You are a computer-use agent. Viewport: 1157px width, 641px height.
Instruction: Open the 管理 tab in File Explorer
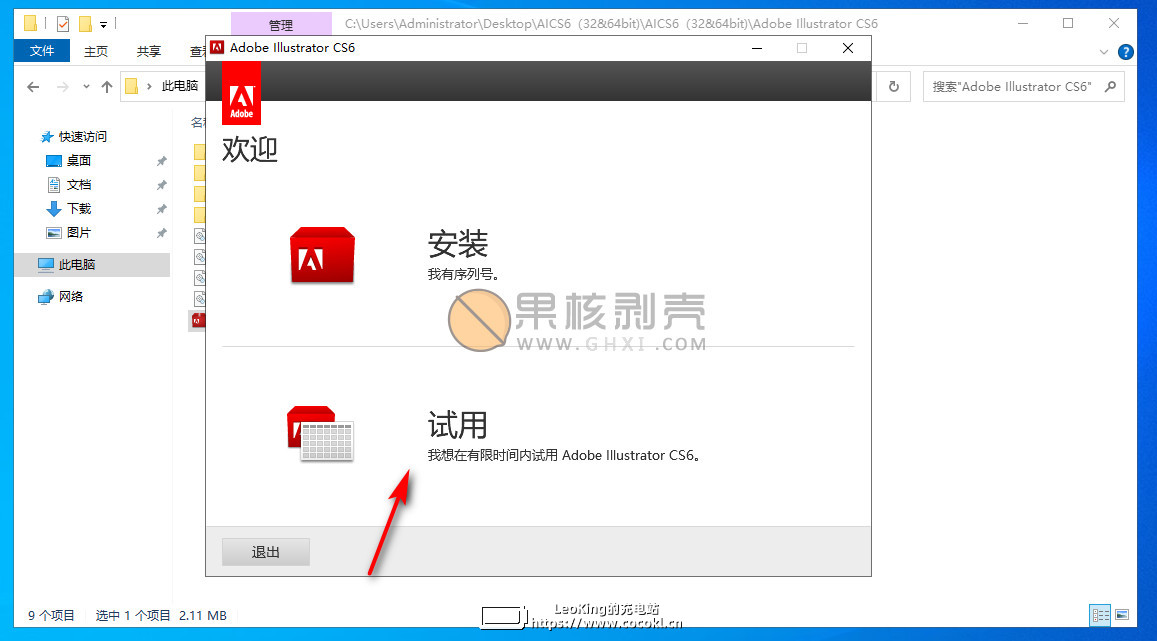pos(281,25)
